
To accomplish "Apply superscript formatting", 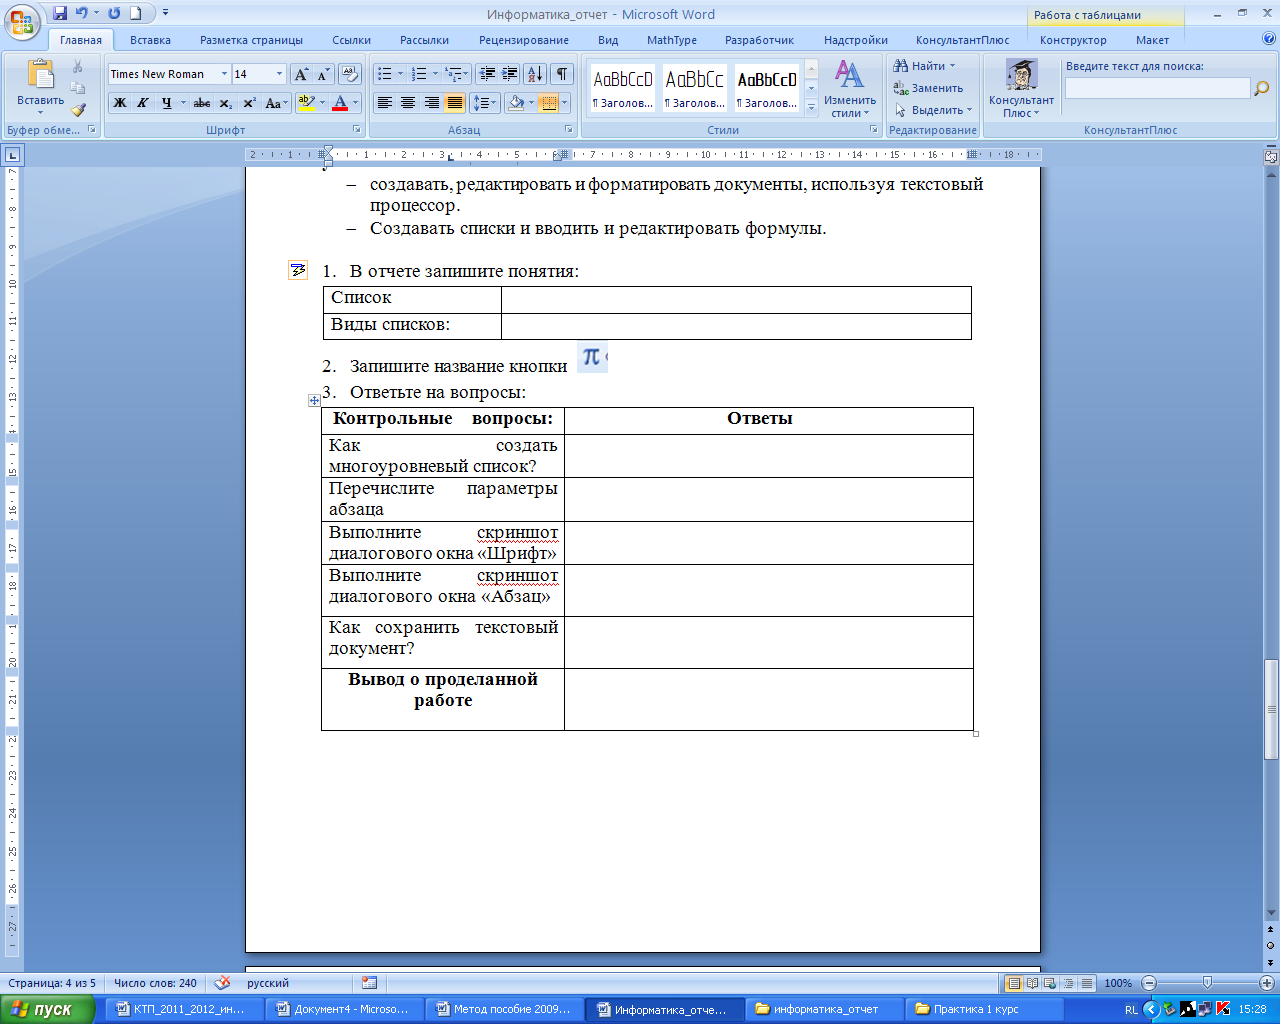I will (250, 103).
